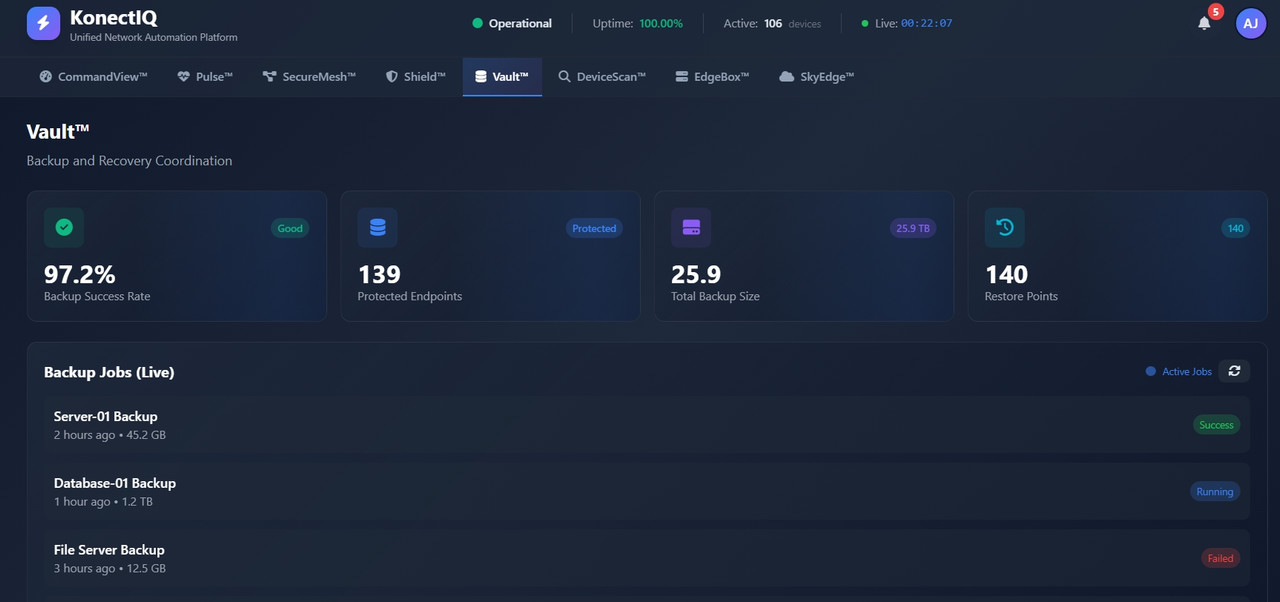The height and width of the screenshot is (602, 1280).
Task: Switch to the CommandView™ tab
Action: (x=93, y=77)
